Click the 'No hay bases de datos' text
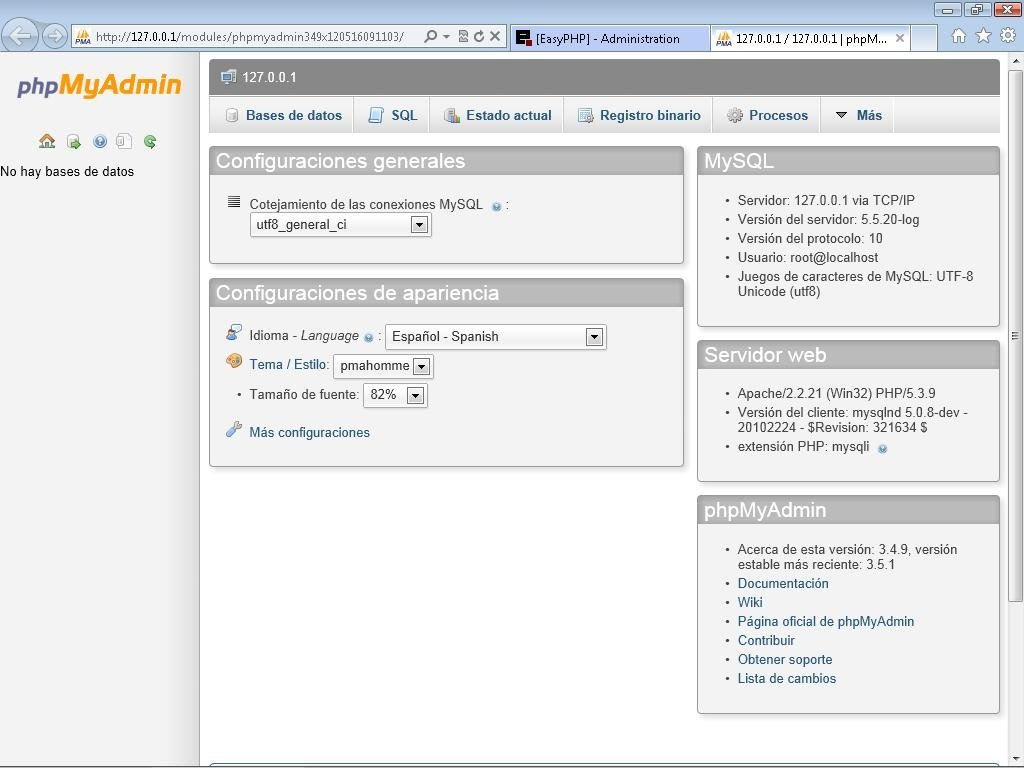The width and height of the screenshot is (1024, 768). [x=67, y=171]
